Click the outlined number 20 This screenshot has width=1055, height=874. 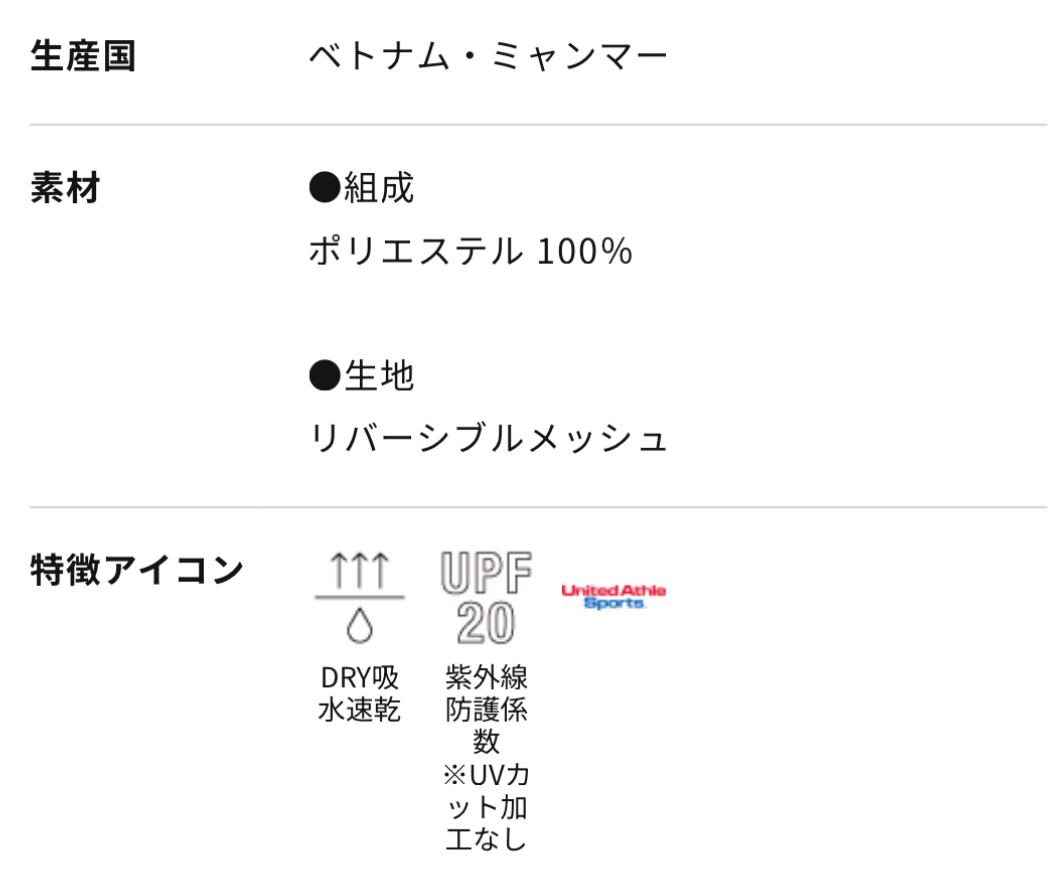click(486, 624)
